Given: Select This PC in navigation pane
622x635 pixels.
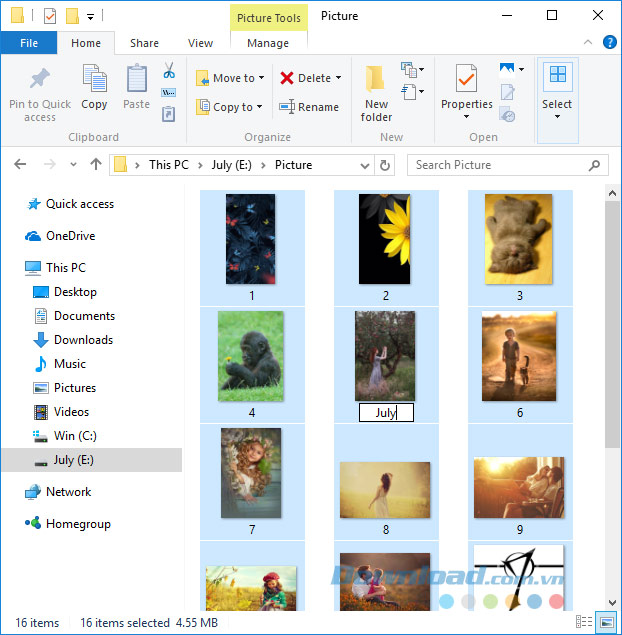Looking at the screenshot, I should tap(56, 268).
